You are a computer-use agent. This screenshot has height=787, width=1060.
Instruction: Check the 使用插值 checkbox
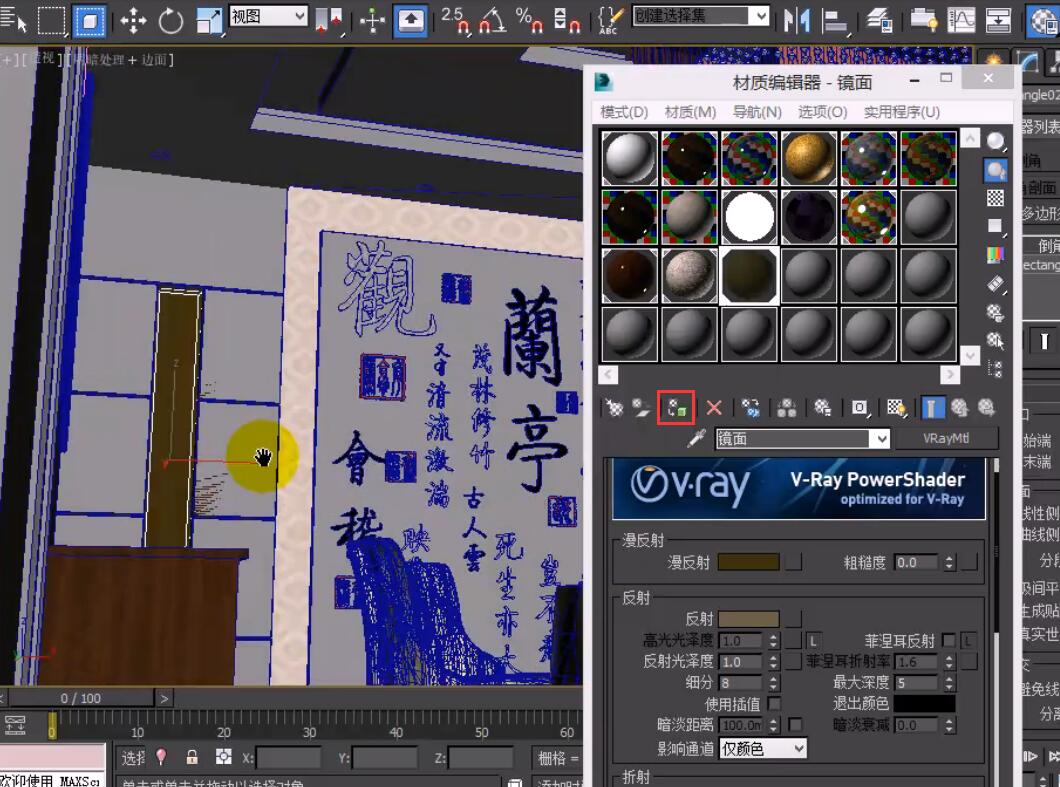click(x=774, y=704)
